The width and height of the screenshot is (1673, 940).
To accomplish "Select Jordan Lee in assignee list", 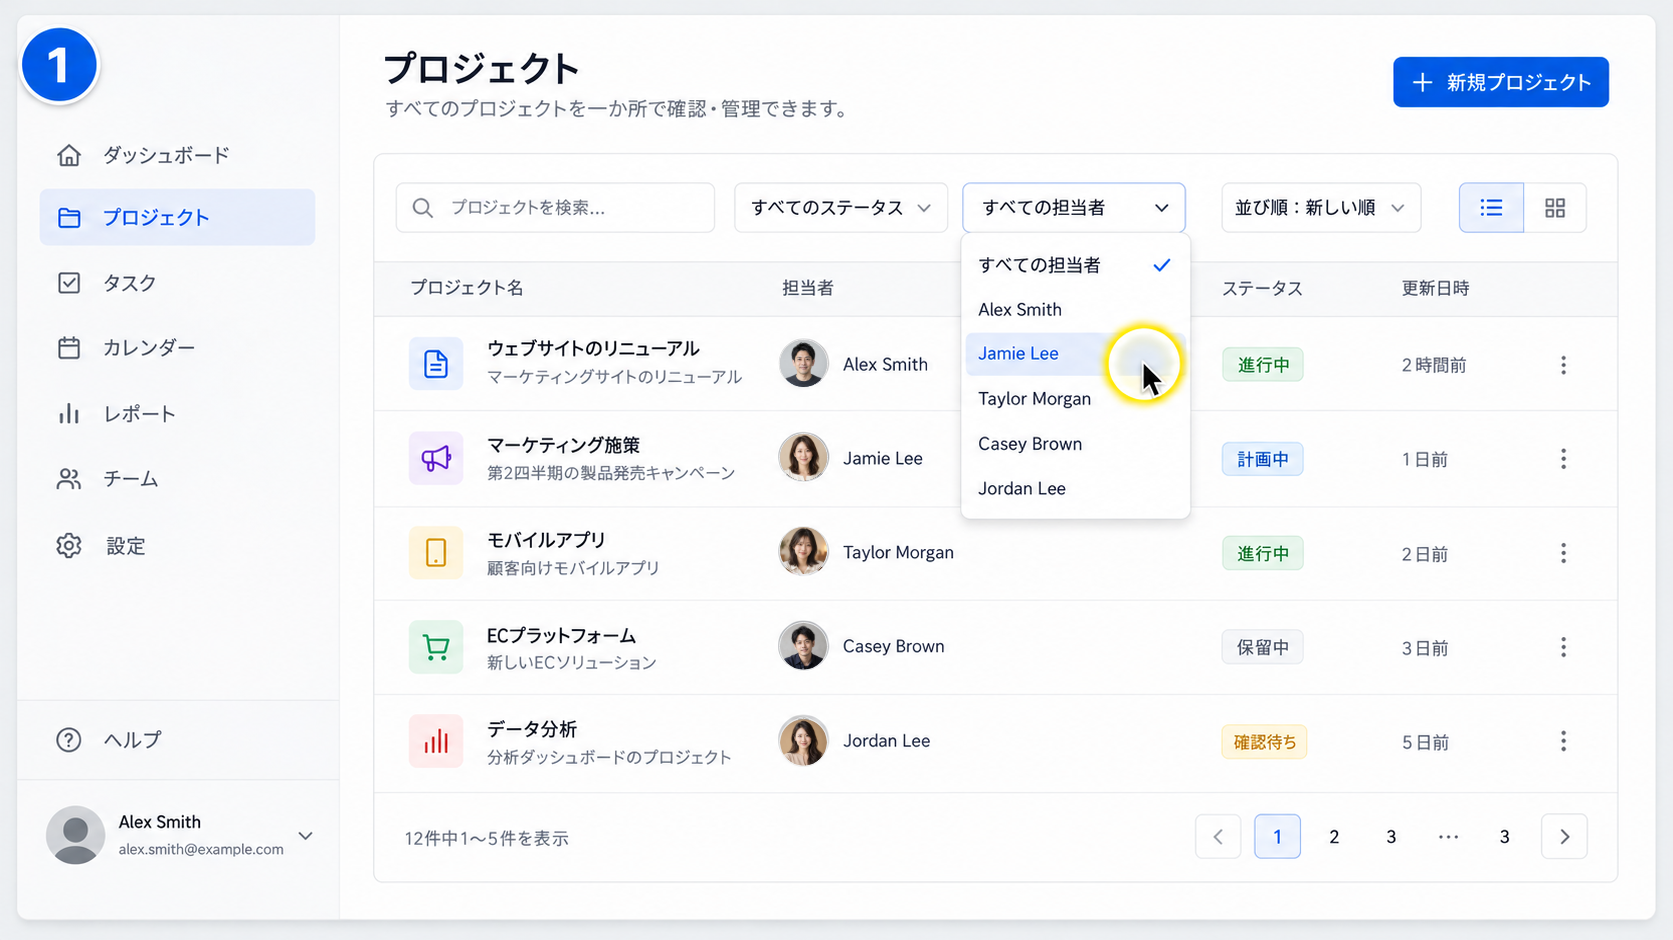I will pos(1075,489).
